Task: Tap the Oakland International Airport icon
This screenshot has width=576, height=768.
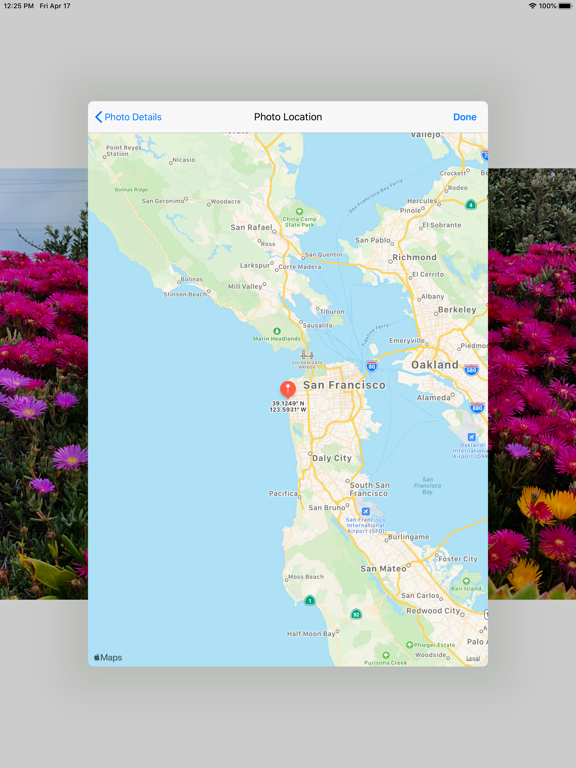Action: (471, 437)
